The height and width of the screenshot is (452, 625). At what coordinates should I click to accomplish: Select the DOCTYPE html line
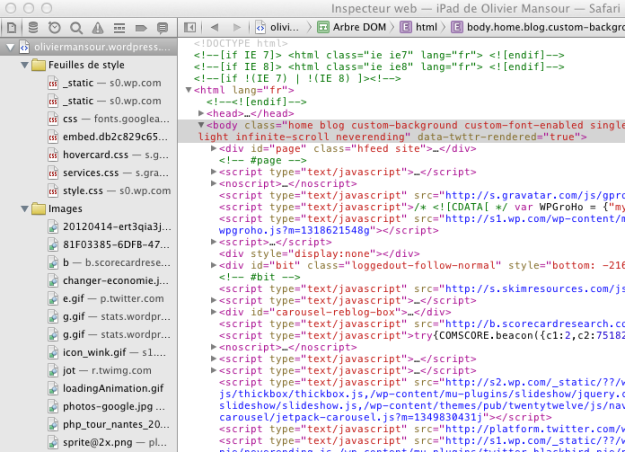(x=241, y=43)
